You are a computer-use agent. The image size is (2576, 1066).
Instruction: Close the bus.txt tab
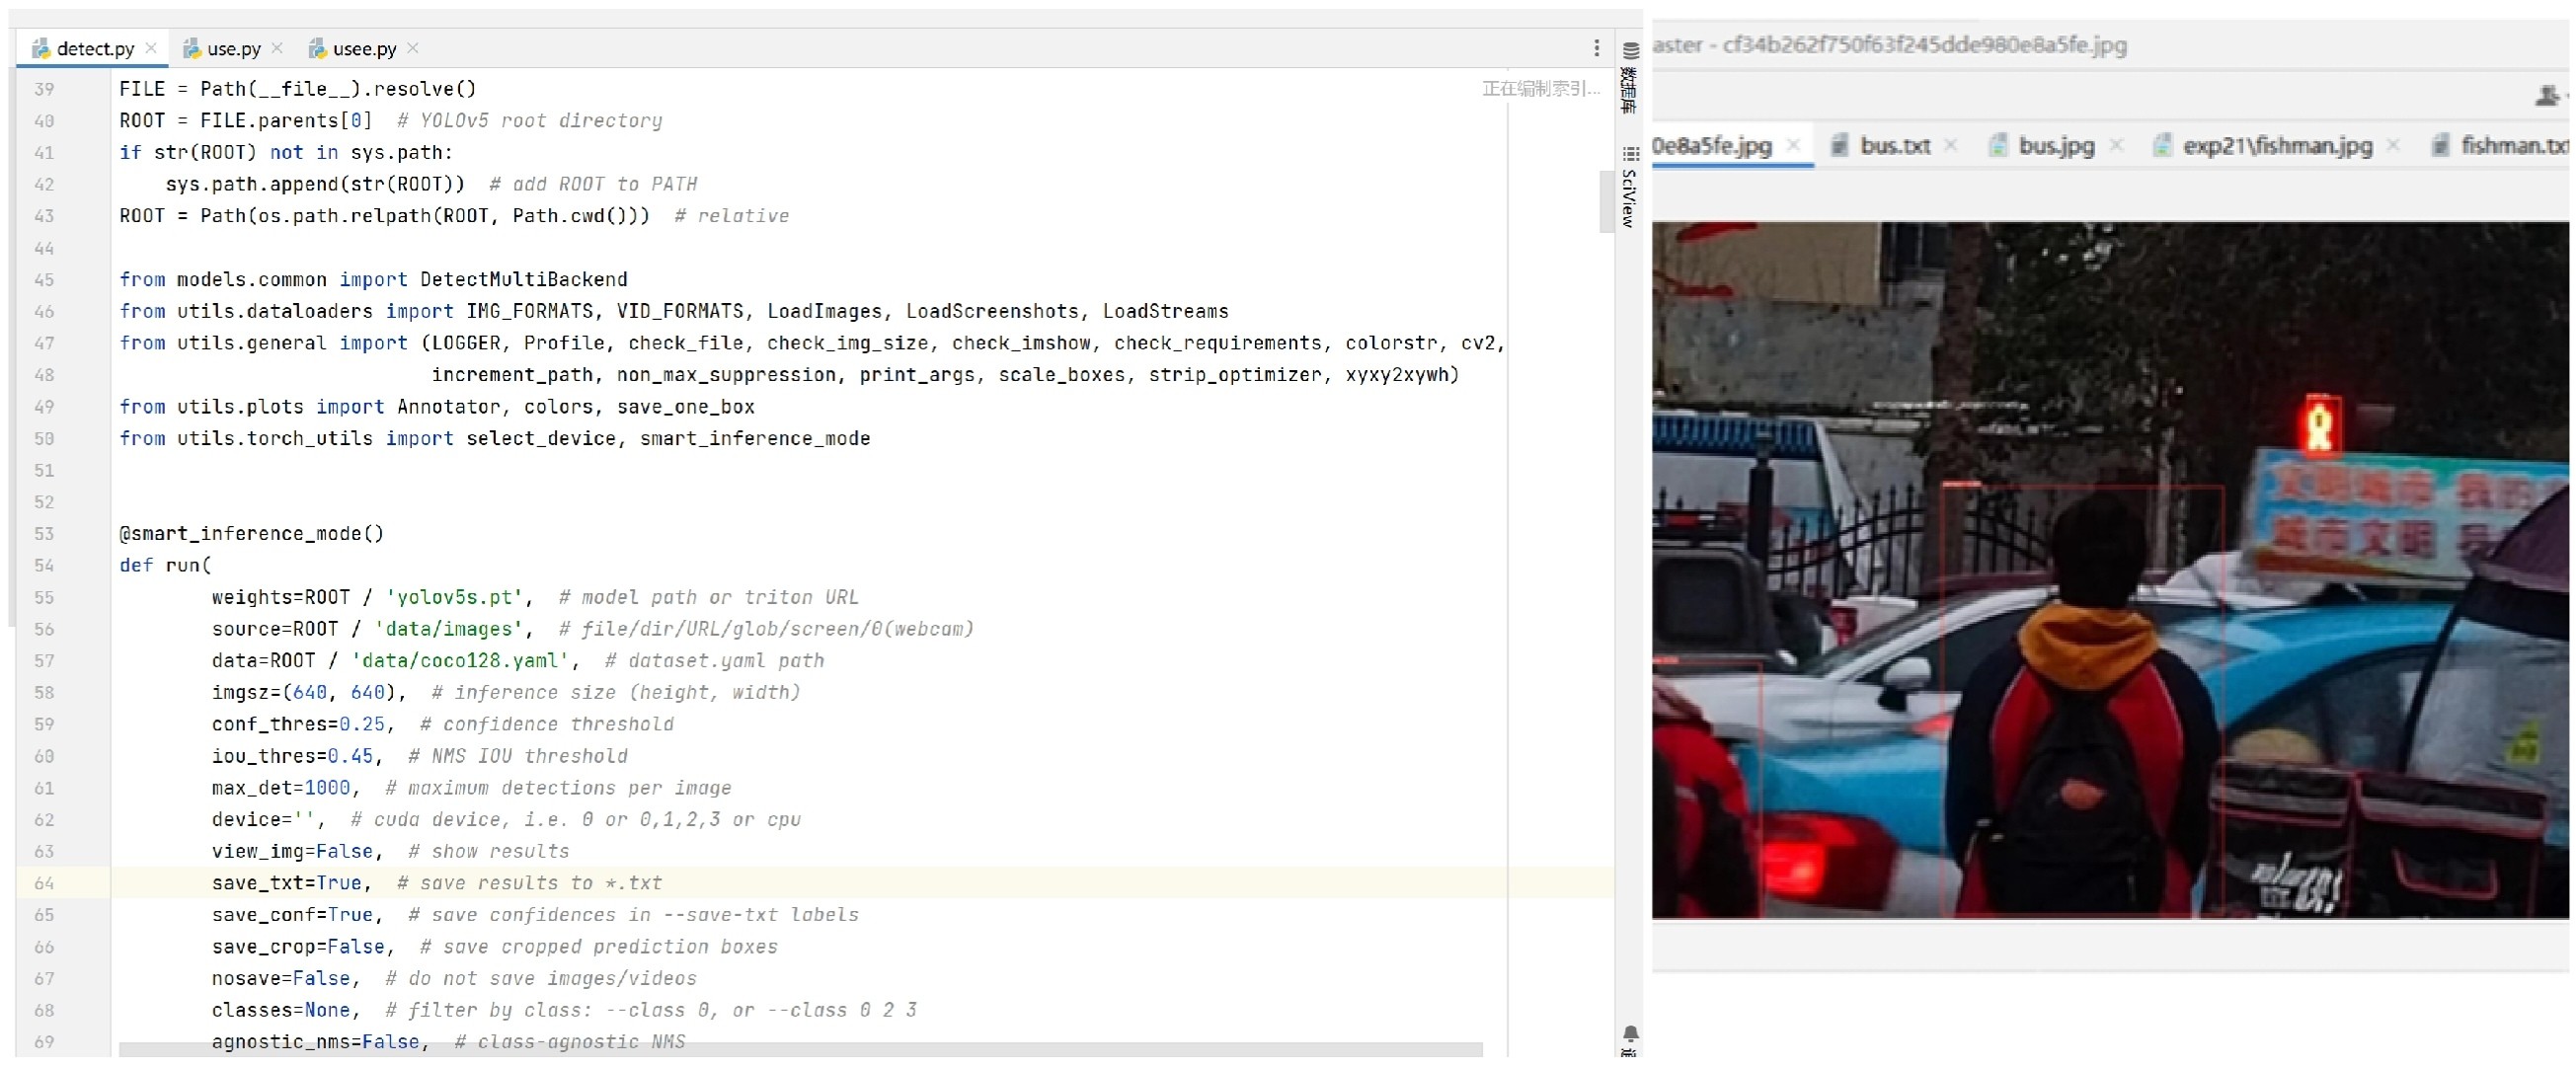[x=1950, y=146]
